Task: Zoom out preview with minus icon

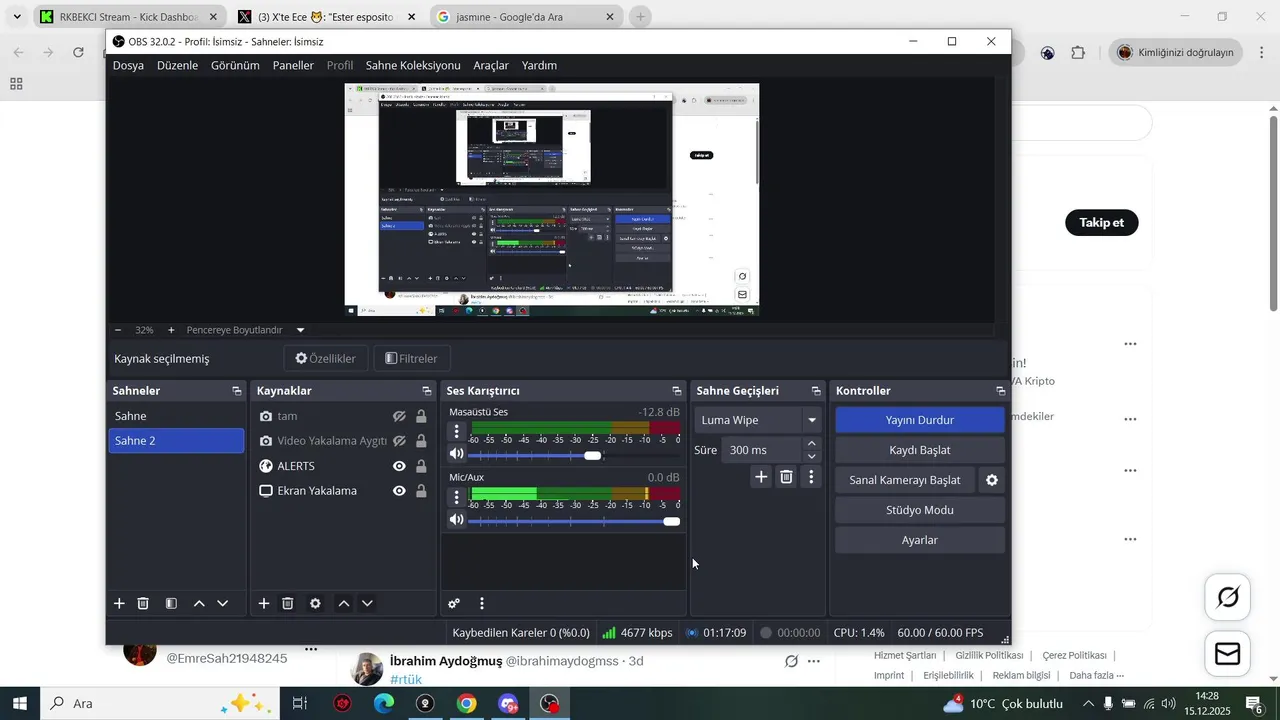Action: point(118,330)
